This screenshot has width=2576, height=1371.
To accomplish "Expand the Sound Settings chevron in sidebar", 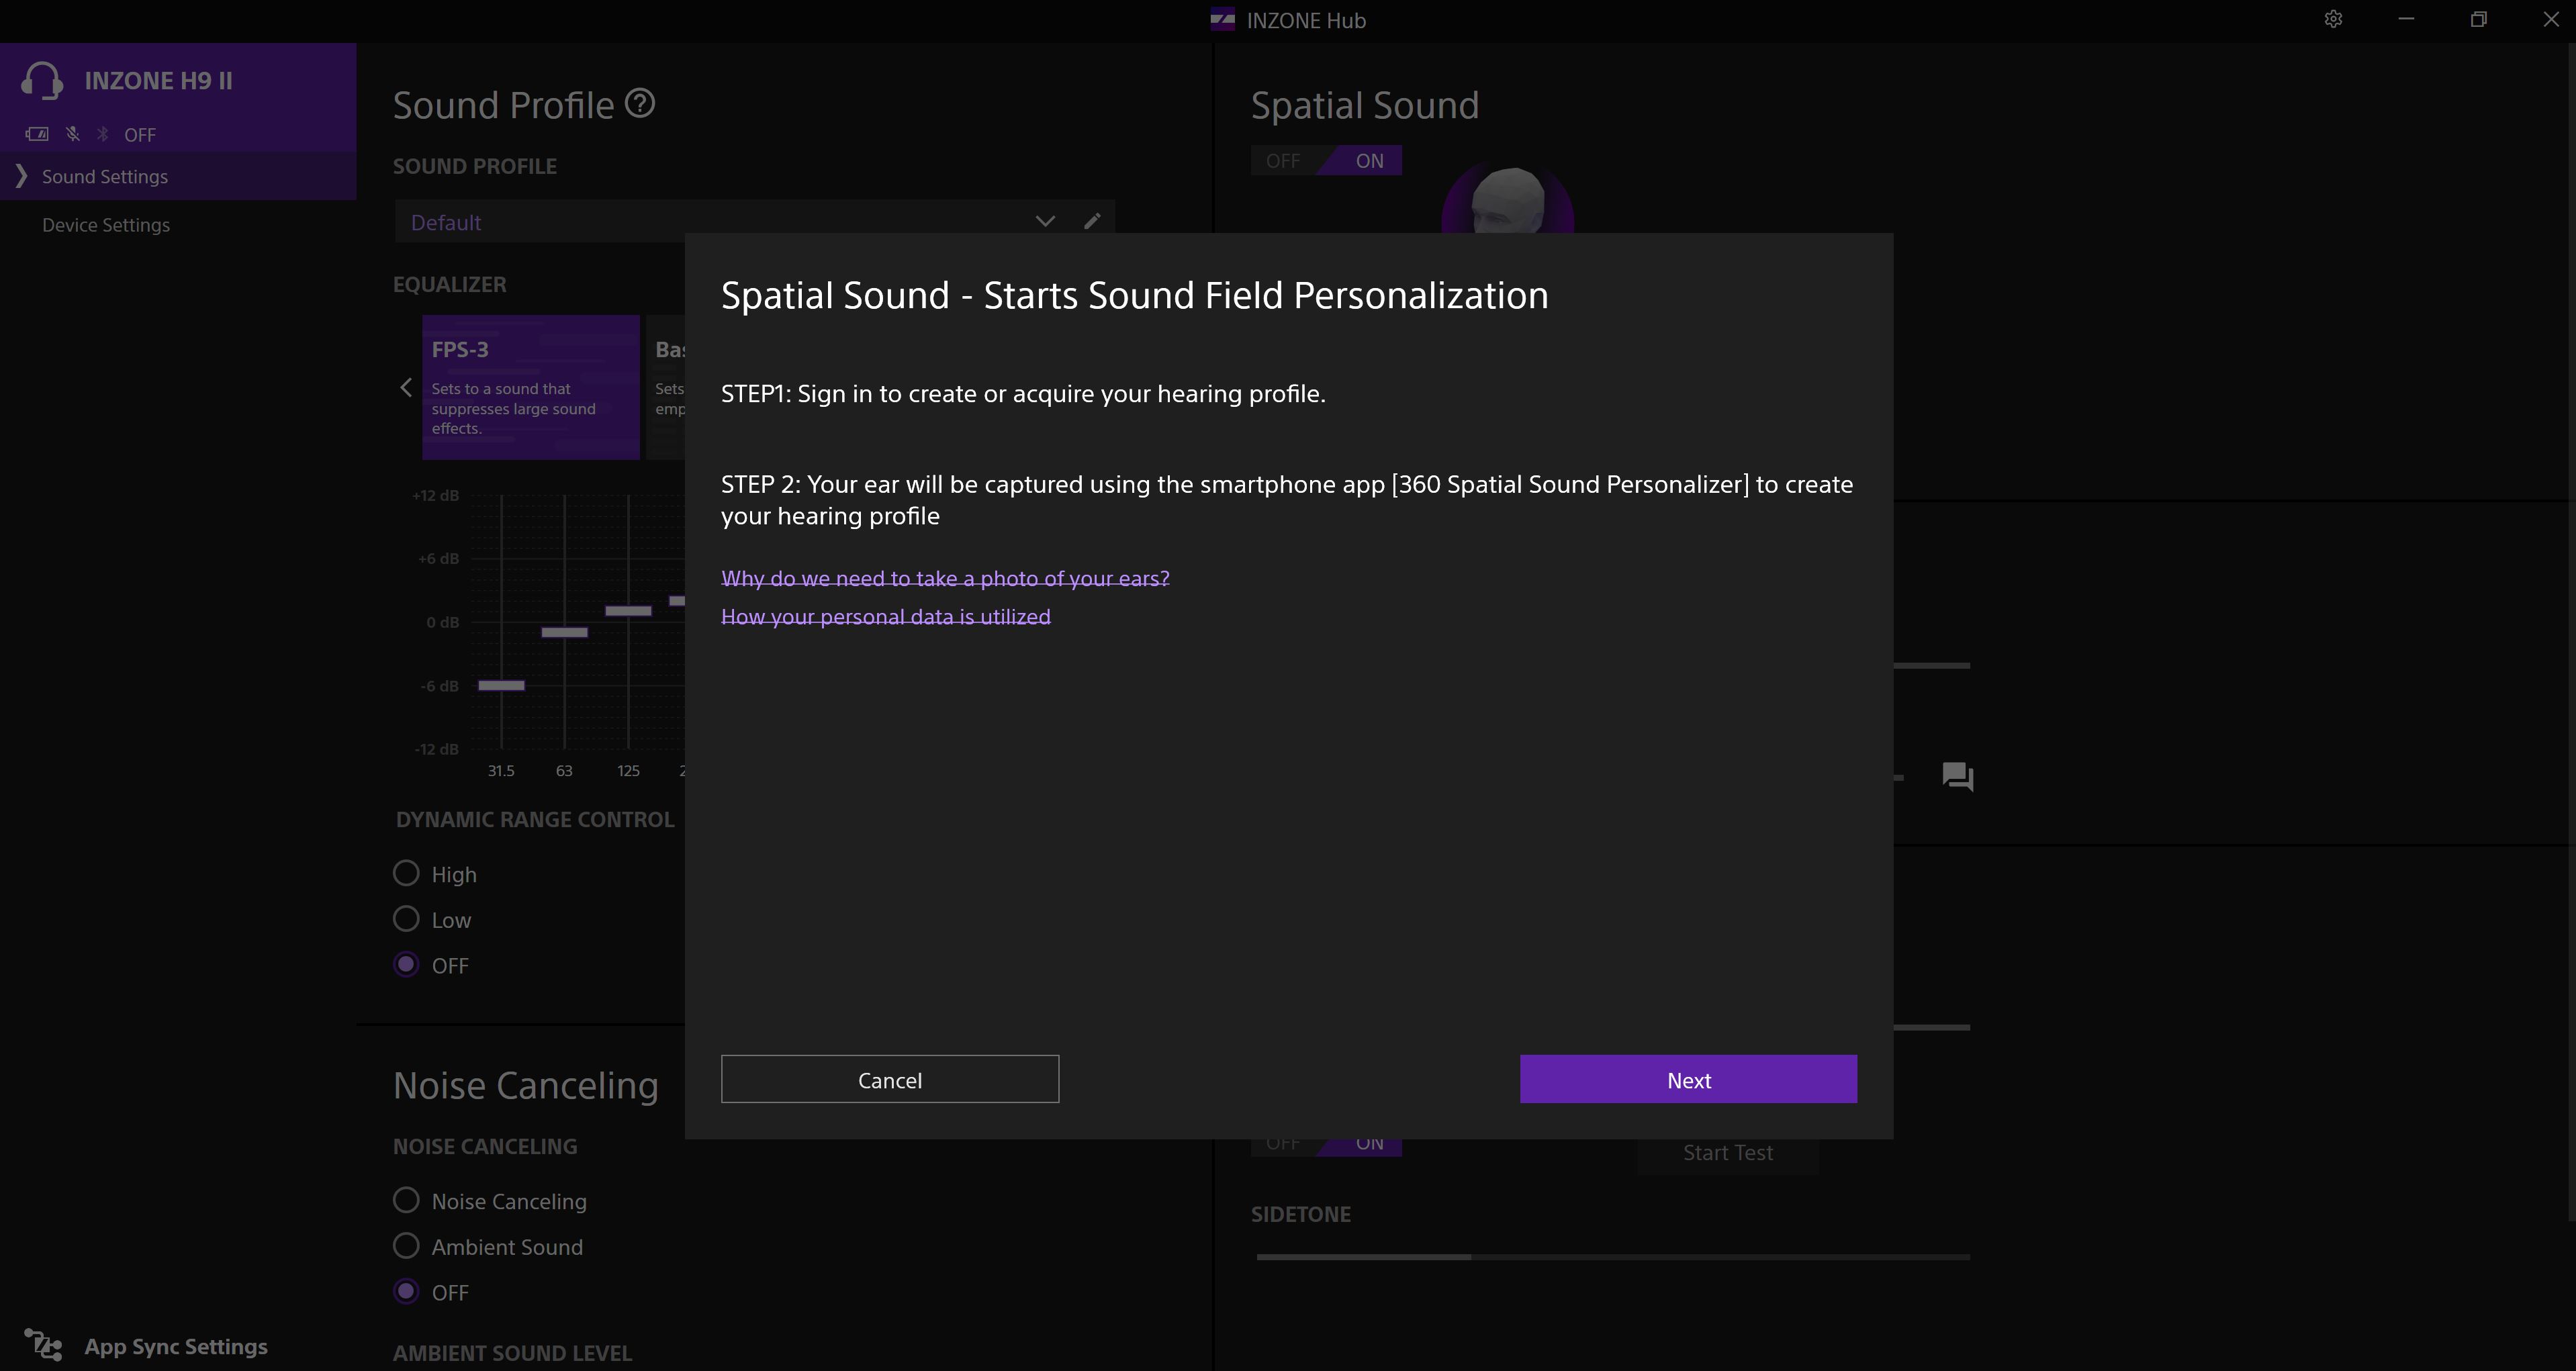I will pyautogui.click(x=21, y=176).
